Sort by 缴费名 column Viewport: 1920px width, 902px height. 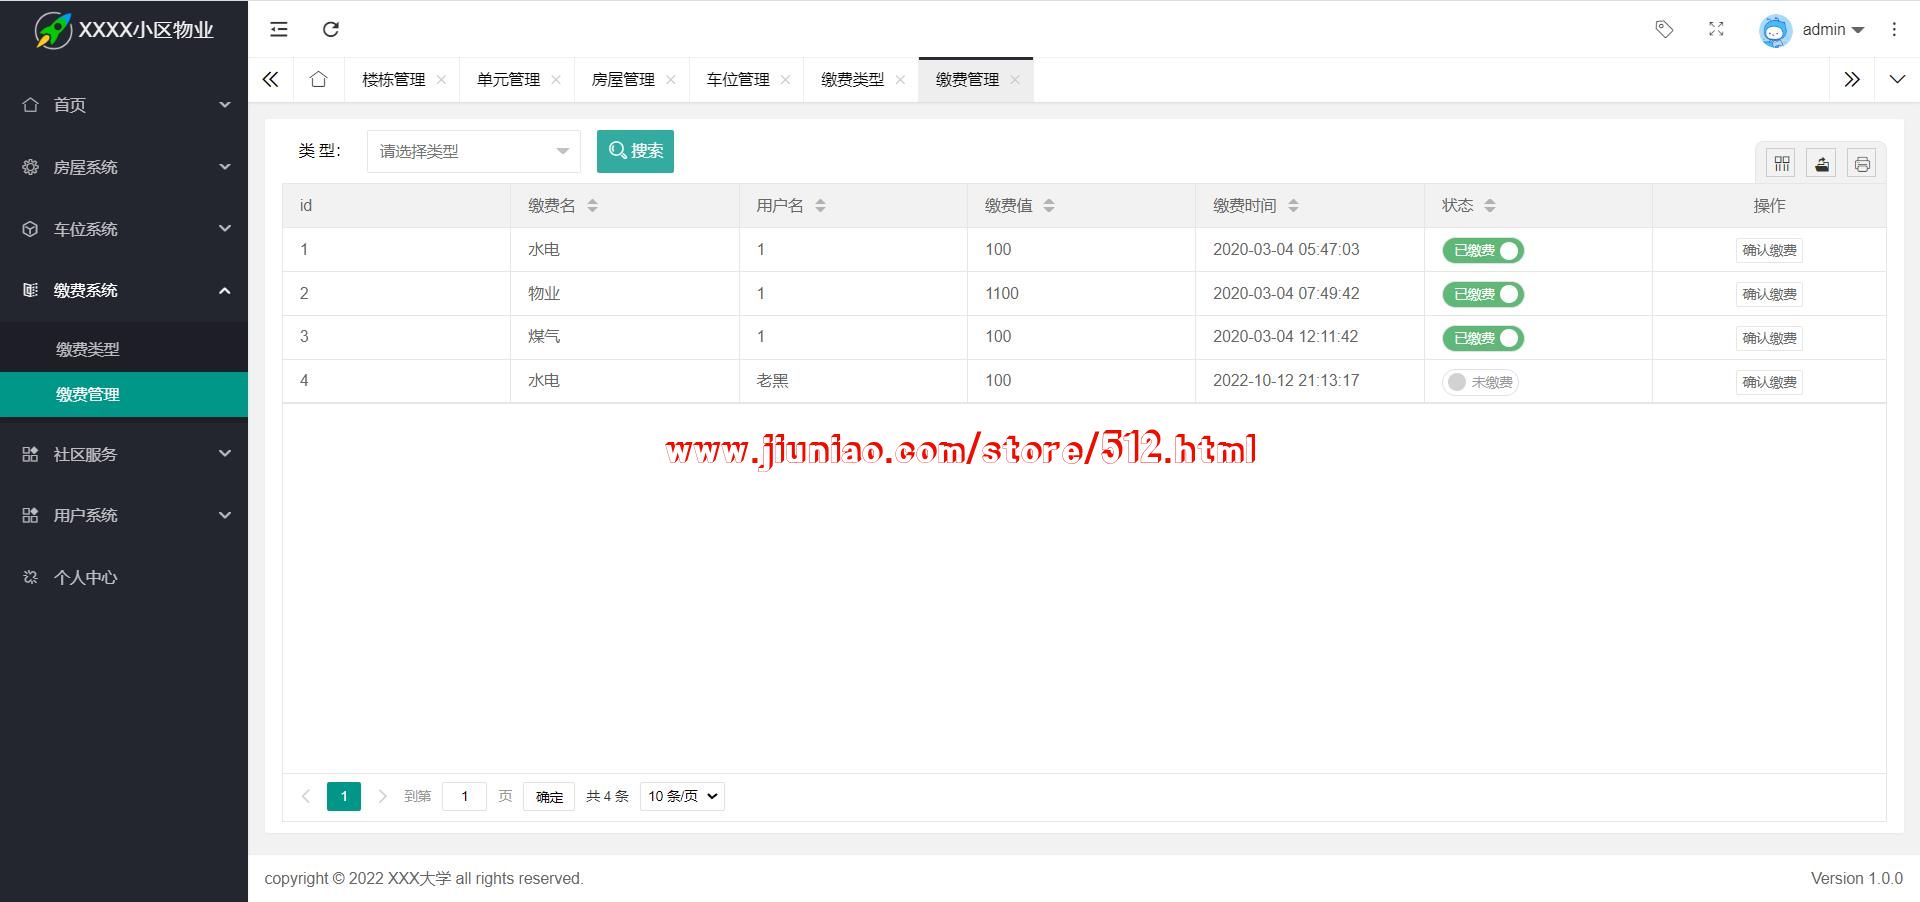click(x=592, y=205)
